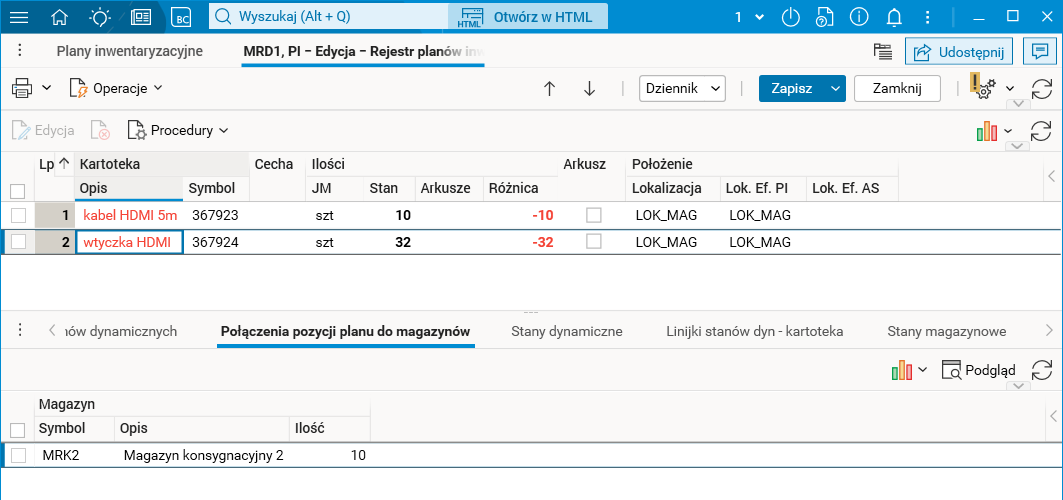Click the Różnica value -32
The width and height of the screenshot is (1063, 500).
(542, 242)
